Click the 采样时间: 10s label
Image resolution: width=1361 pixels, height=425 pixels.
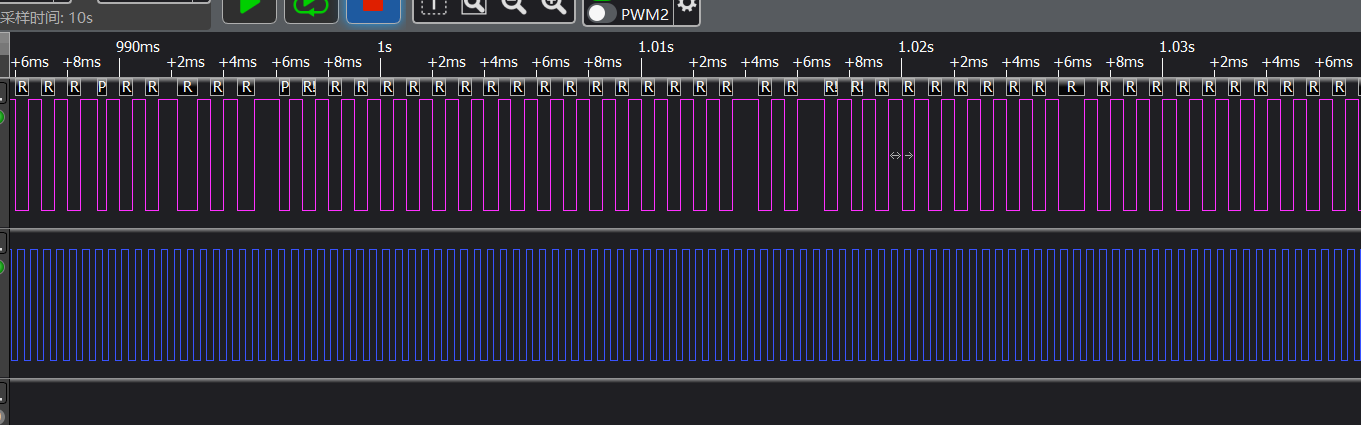coord(46,17)
